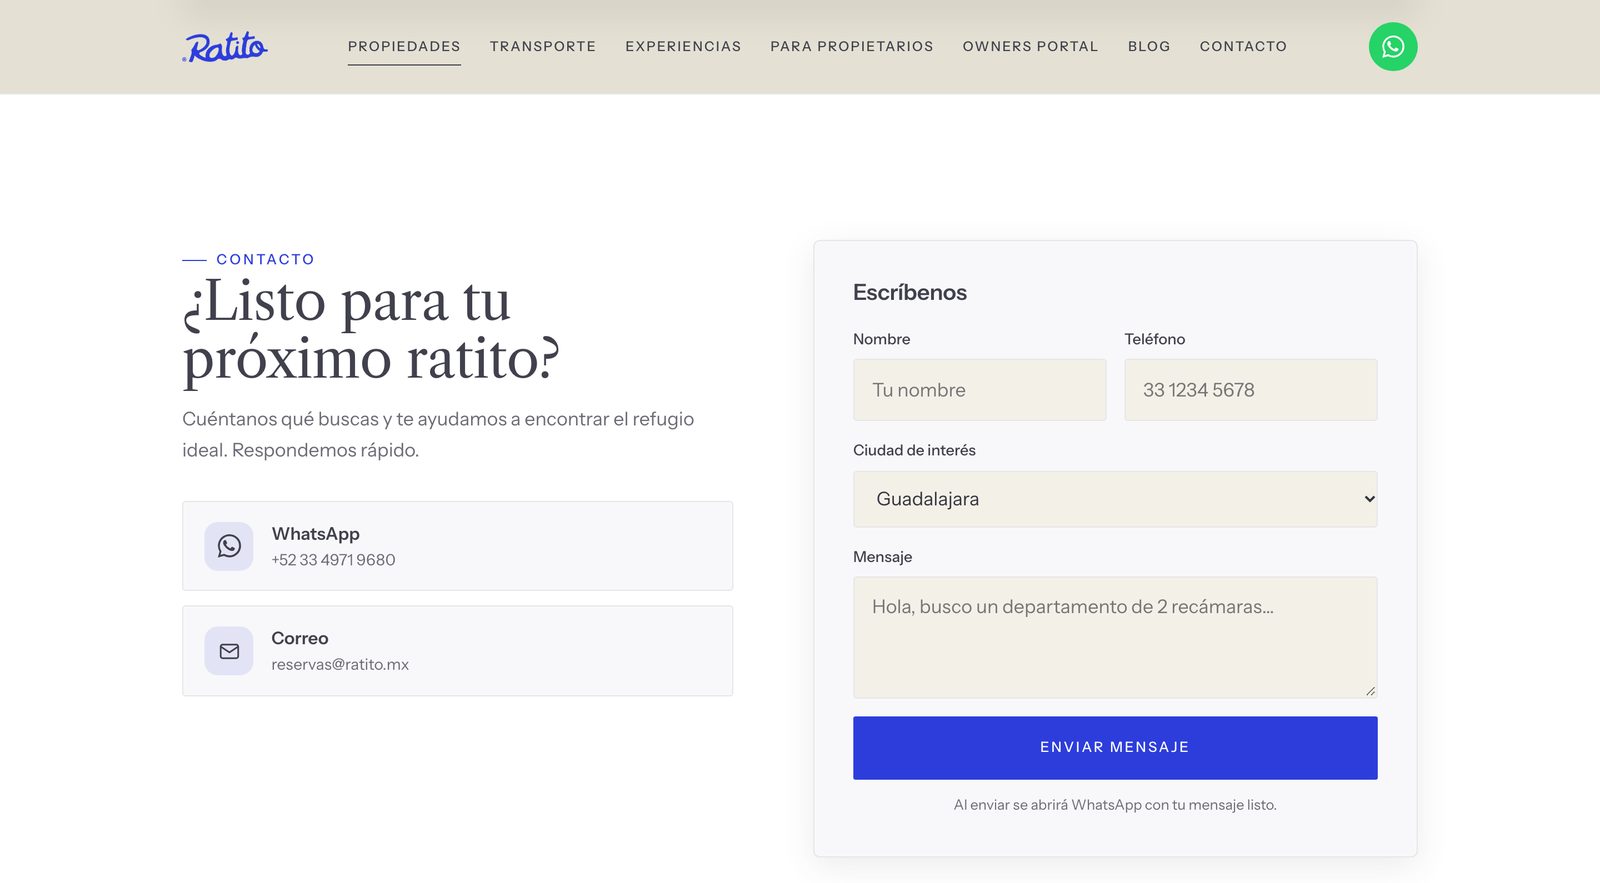Go to Transporte page

coord(543,46)
